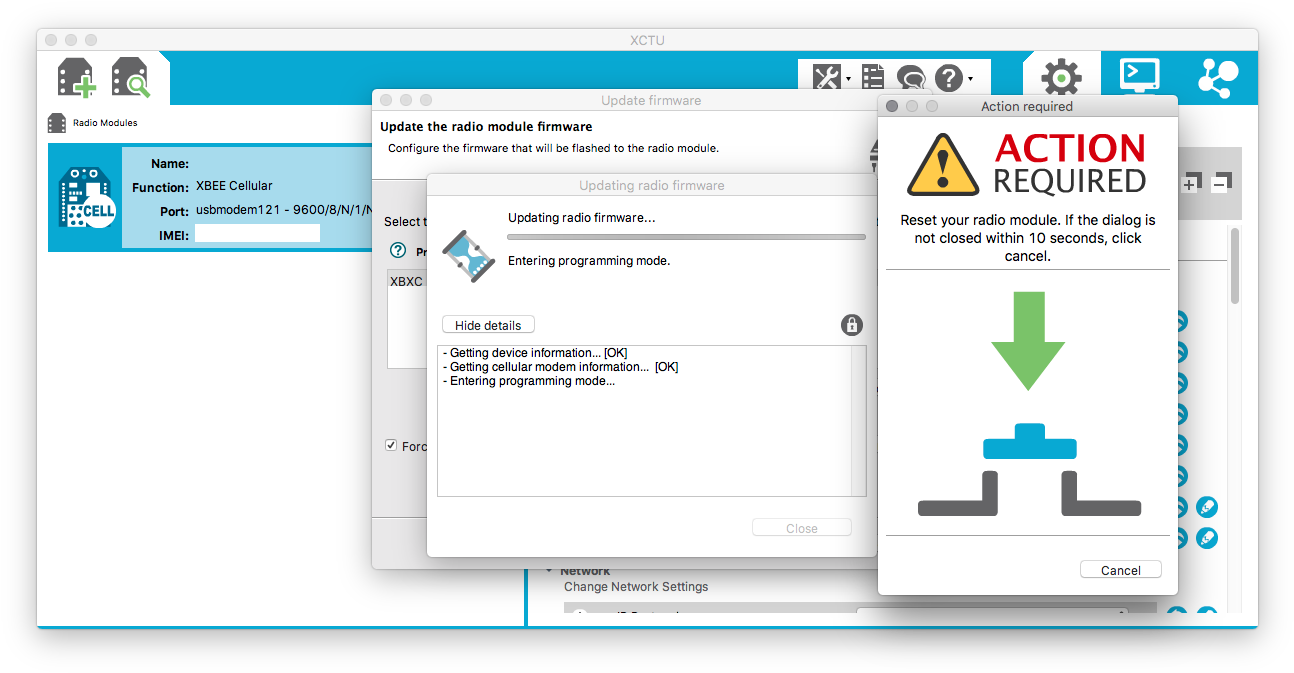Click the Add radio module icon
This screenshot has height=673, width=1294.
pyautogui.click(x=76, y=78)
